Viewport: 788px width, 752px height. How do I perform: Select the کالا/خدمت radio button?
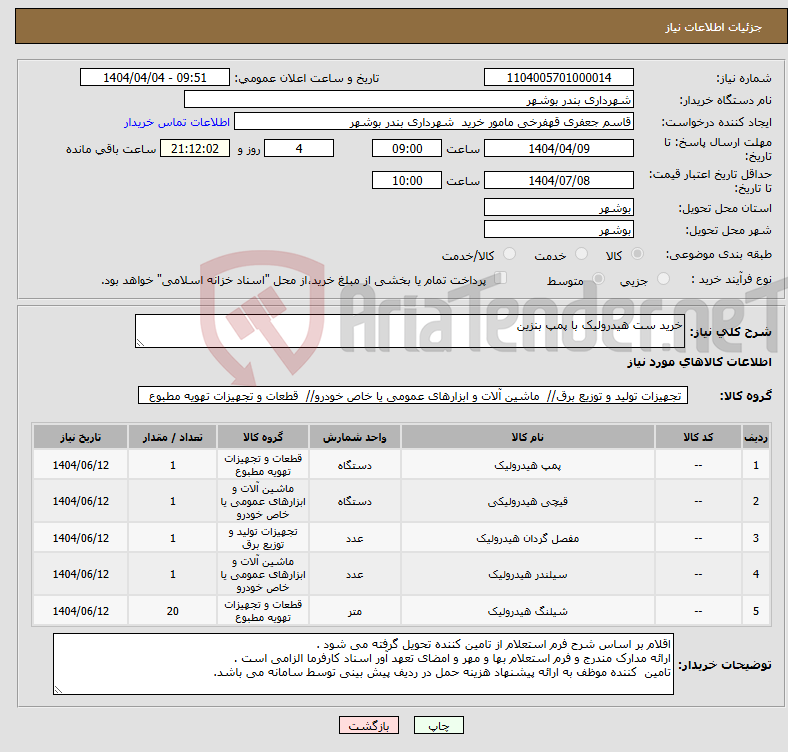point(509,254)
